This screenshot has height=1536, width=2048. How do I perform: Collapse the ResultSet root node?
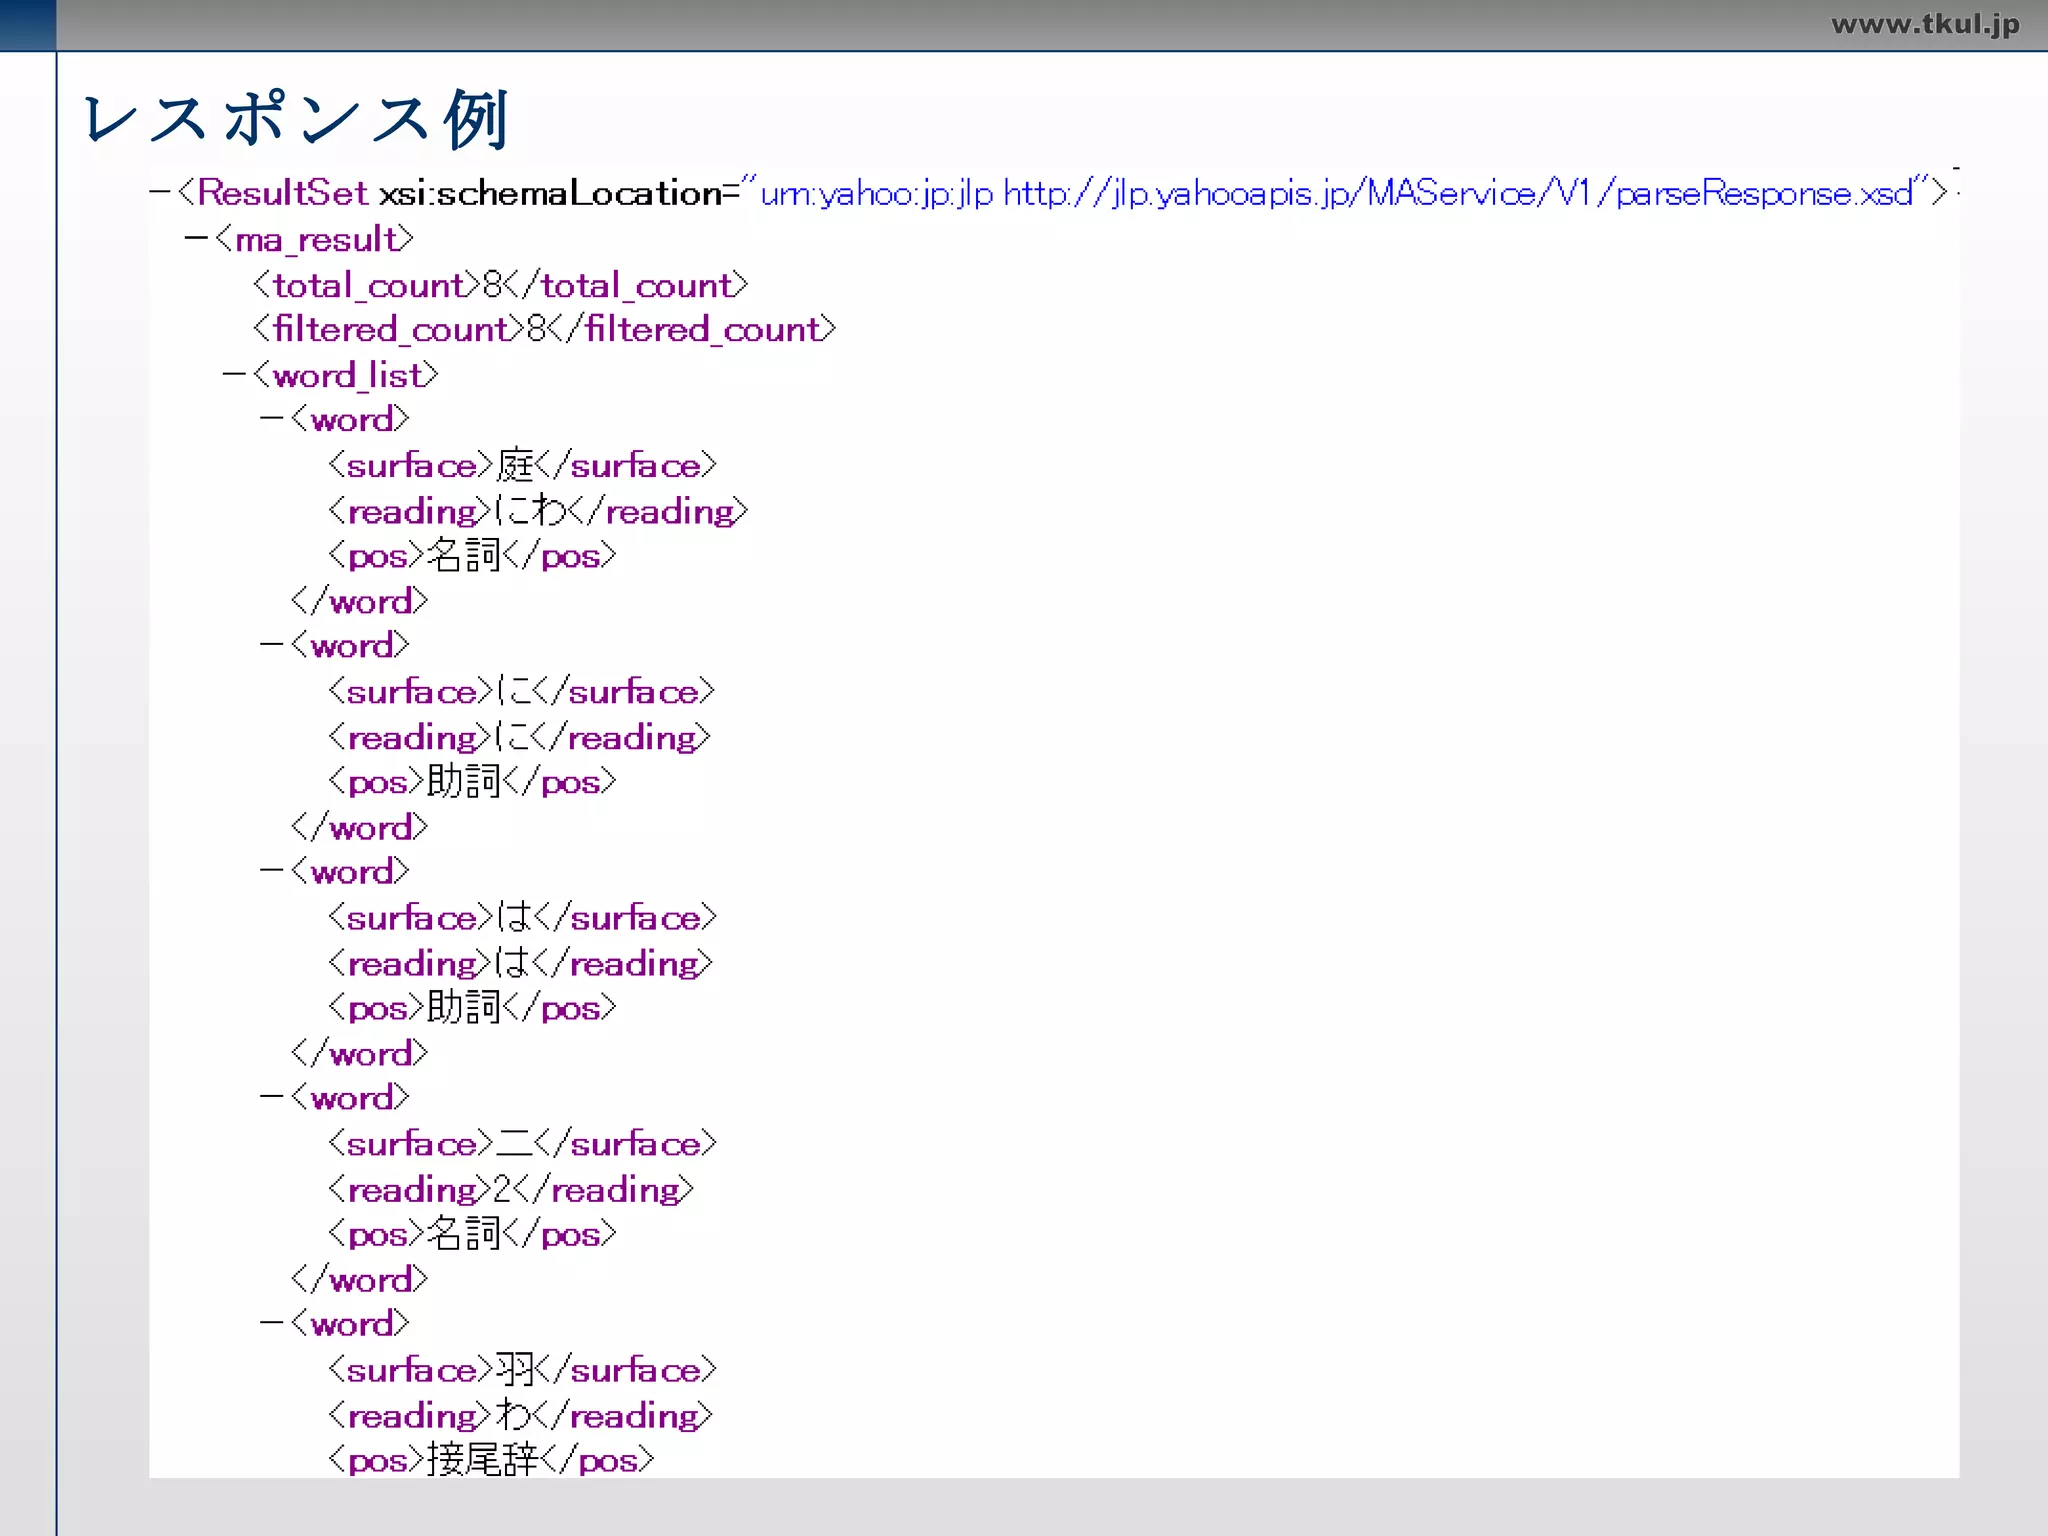(x=160, y=191)
